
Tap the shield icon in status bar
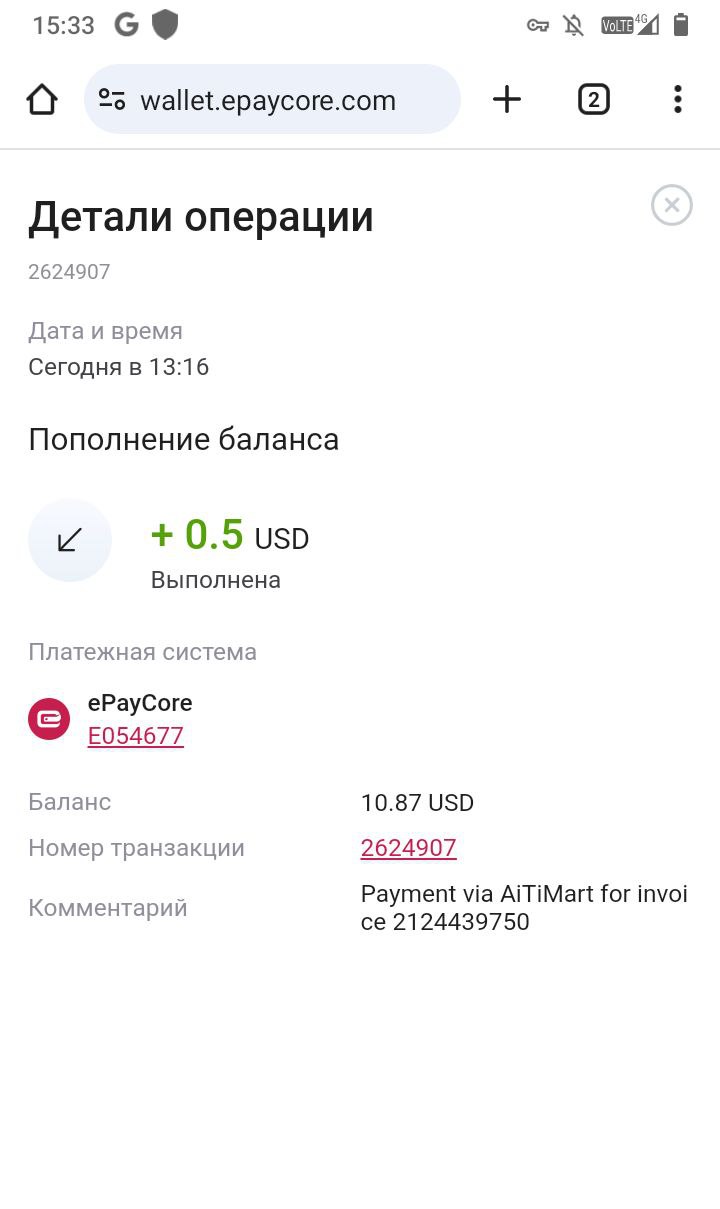165,25
